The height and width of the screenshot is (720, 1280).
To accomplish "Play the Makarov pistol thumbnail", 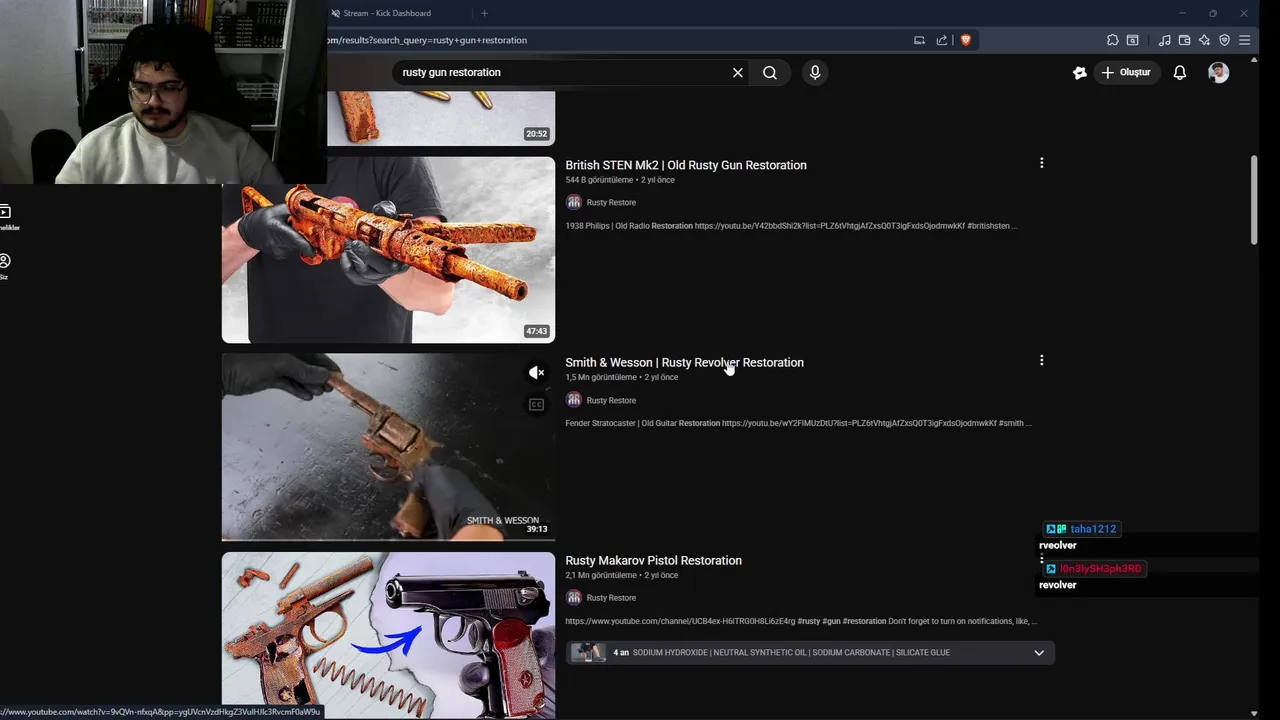I will click(x=388, y=635).
